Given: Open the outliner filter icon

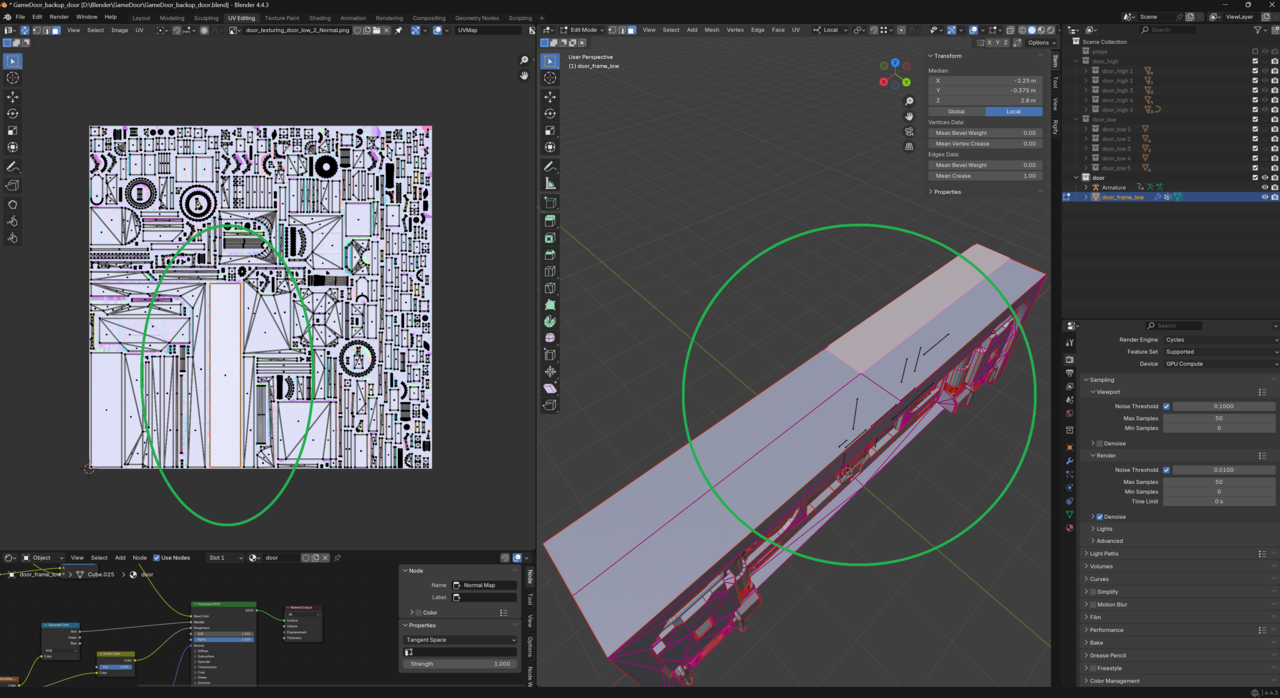Looking at the screenshot, I should pos(1258,30).
